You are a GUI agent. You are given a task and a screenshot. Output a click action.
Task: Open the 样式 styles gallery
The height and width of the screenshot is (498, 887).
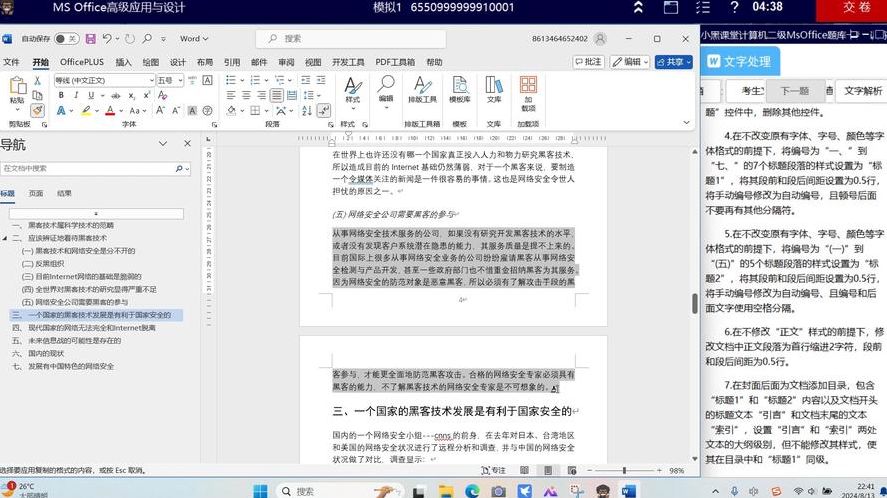(352, 91)
